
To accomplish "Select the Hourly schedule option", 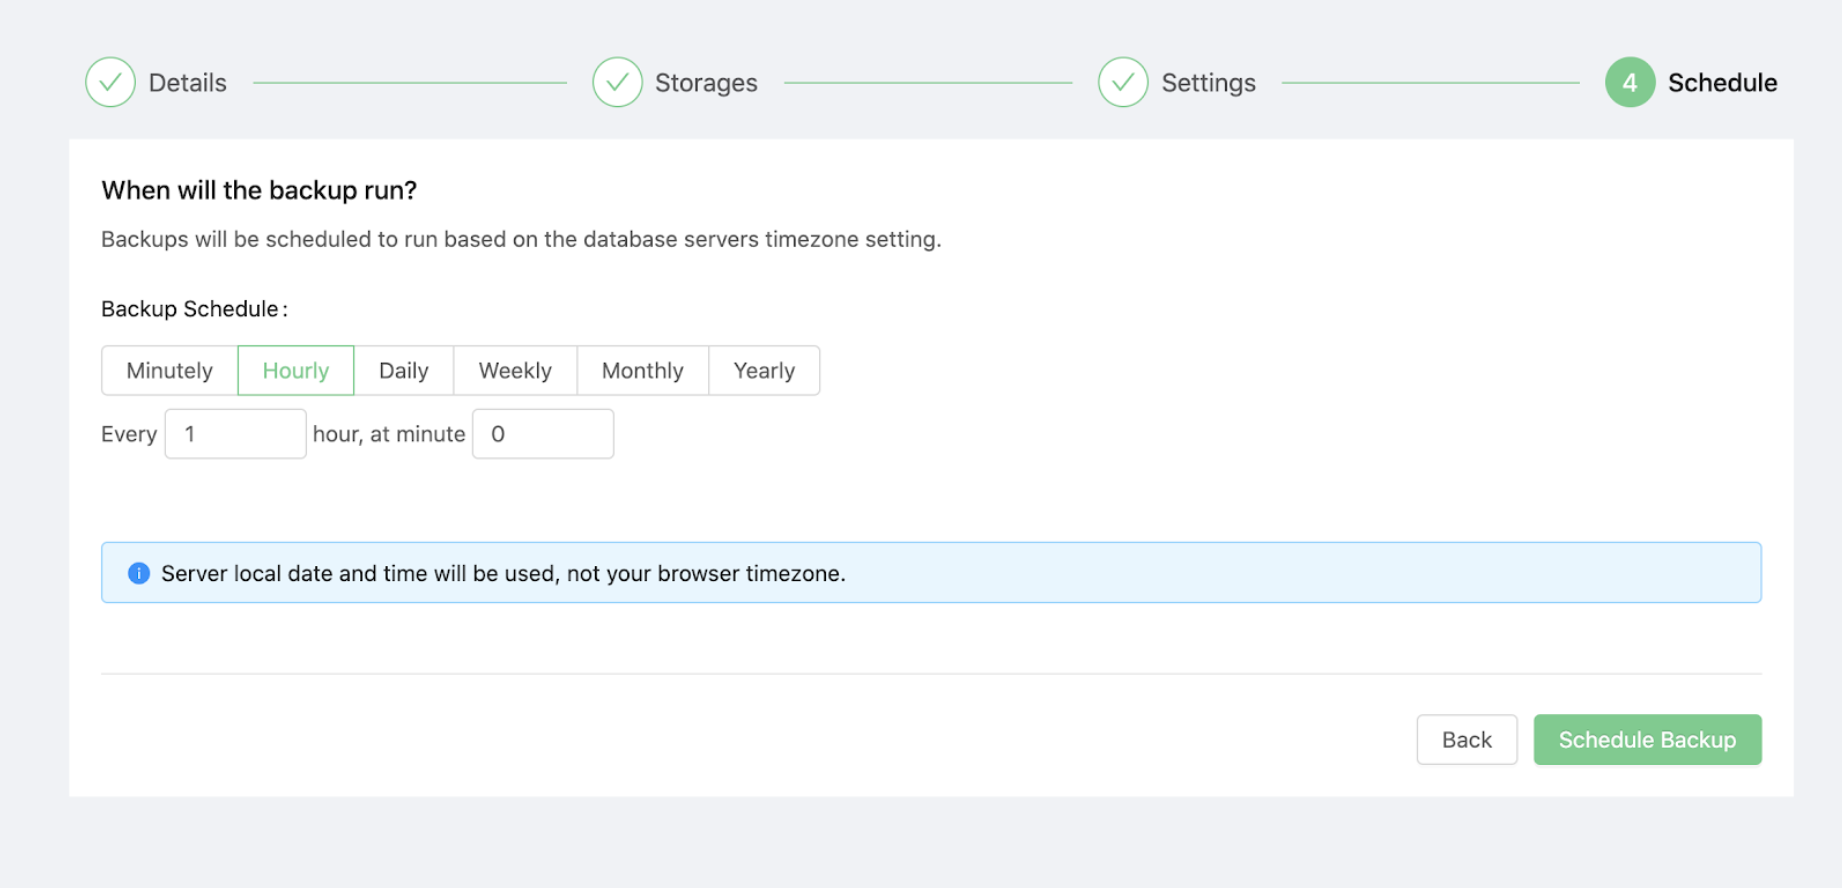I will [296, 371].
